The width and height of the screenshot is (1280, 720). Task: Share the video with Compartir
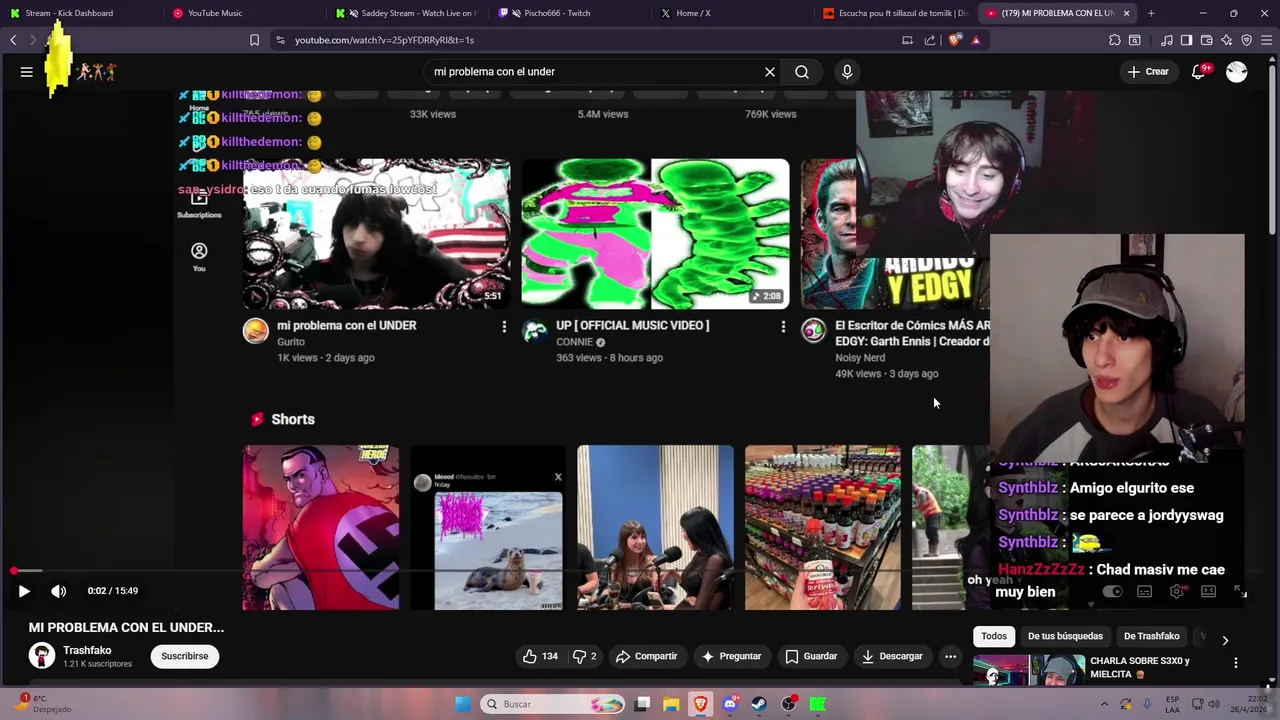click(x=647, y=656)
